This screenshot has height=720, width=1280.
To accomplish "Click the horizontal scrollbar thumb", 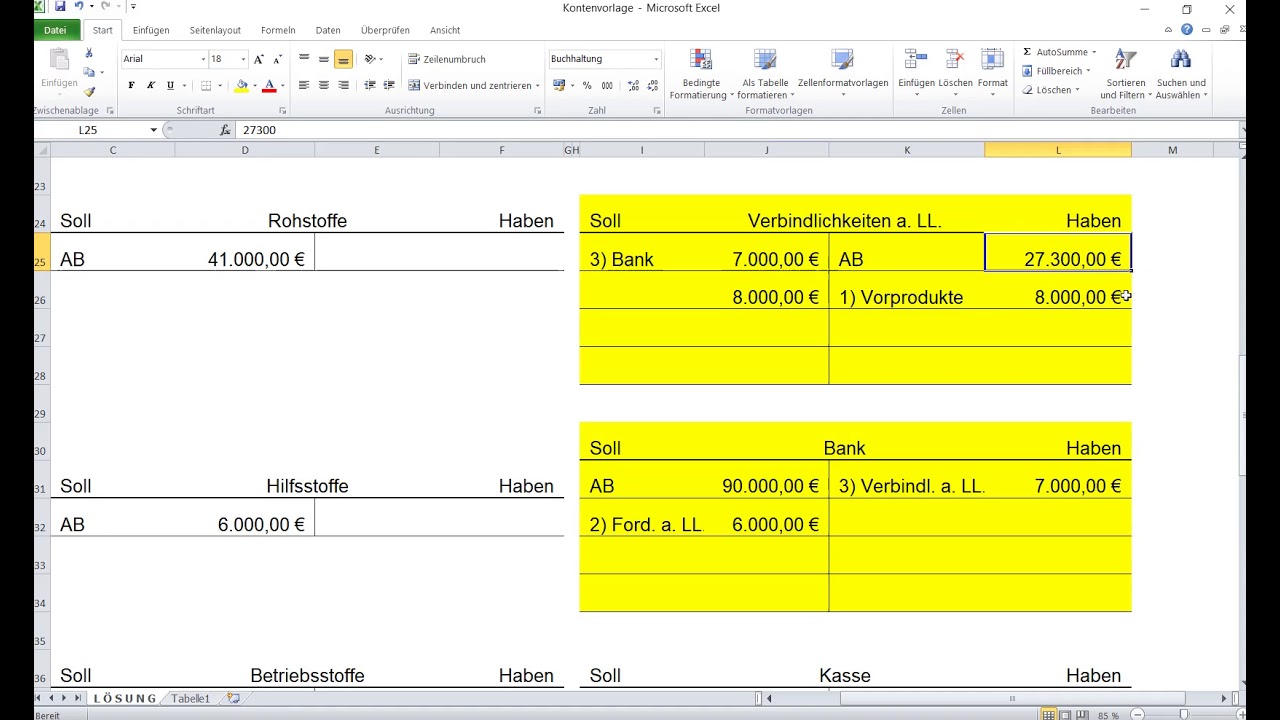I will [x=1012, y=698].
